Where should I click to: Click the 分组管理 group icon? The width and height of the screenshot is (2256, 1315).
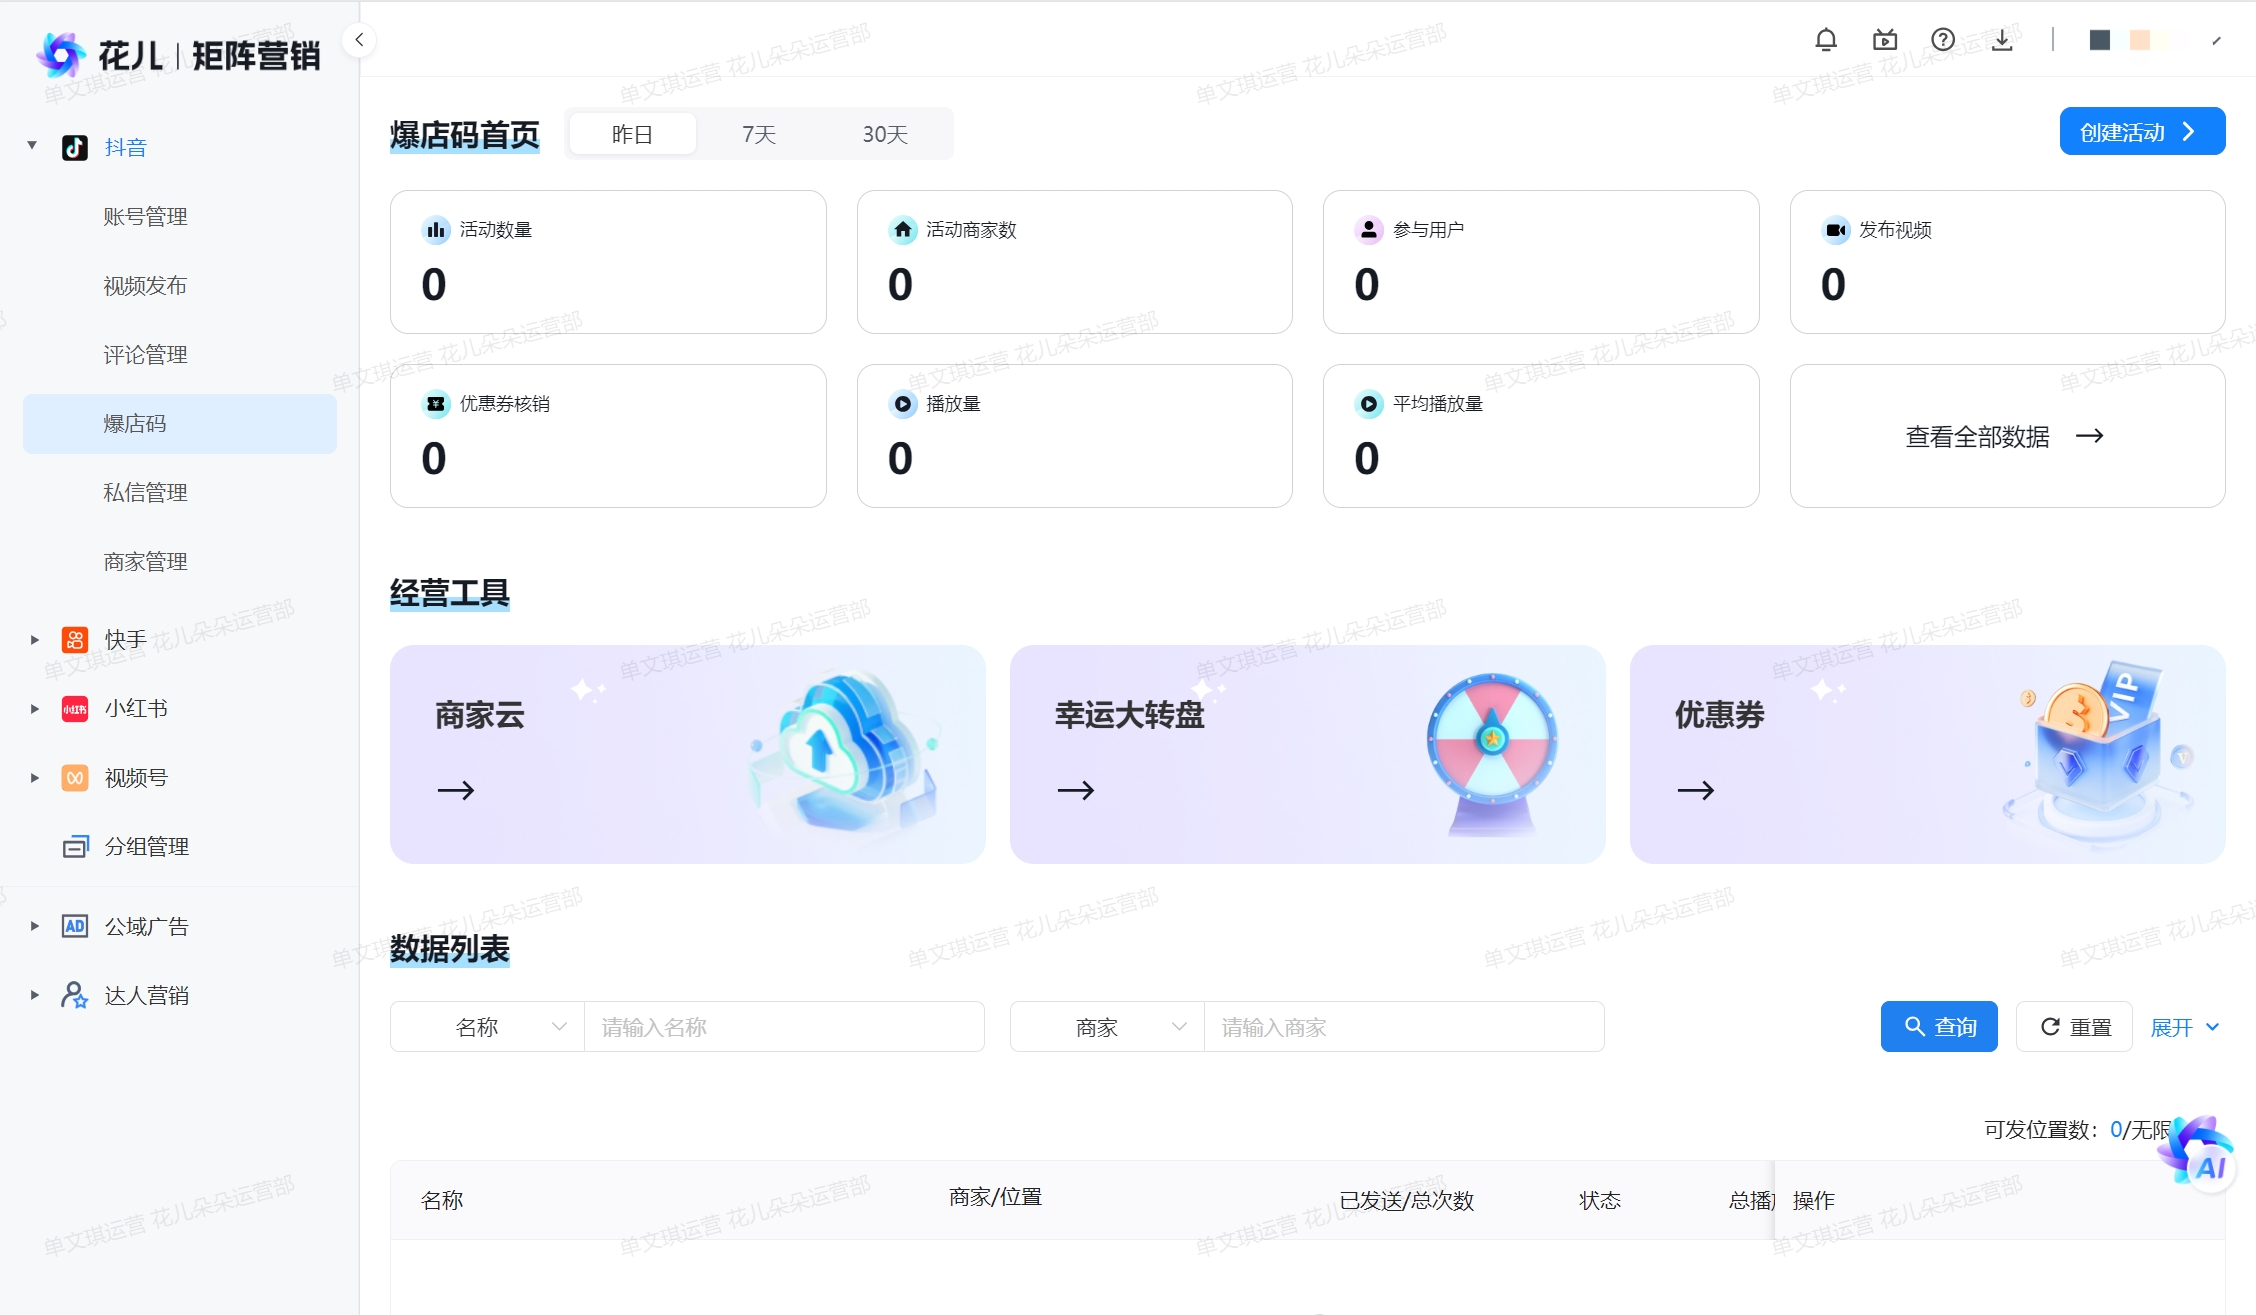click(75, 847)
